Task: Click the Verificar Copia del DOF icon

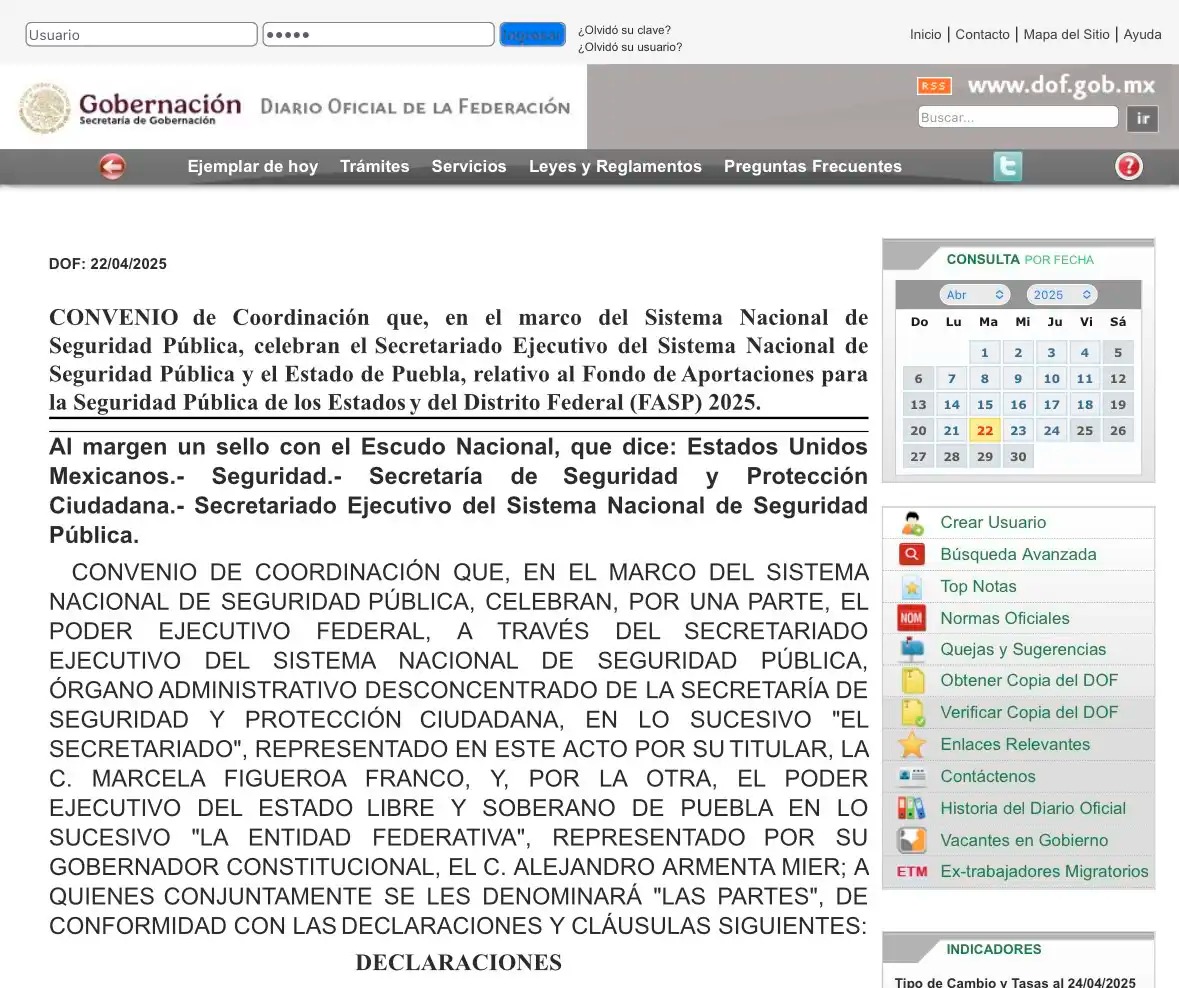Action: coord(912,712)
